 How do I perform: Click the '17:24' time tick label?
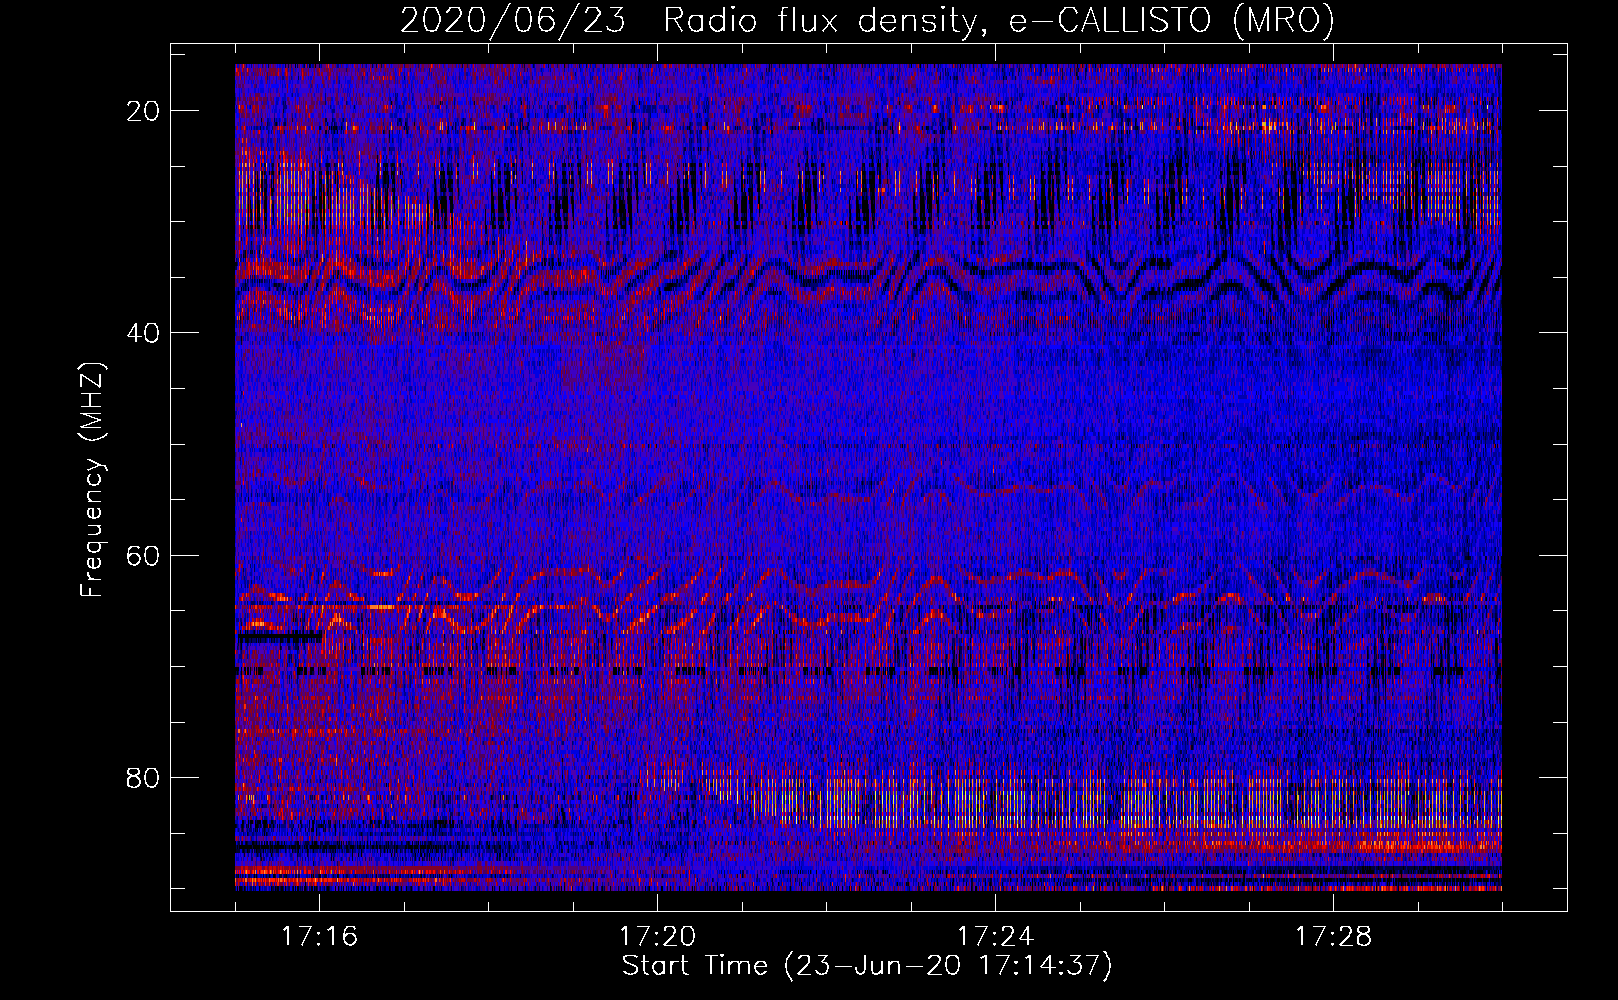pos(995,937)
